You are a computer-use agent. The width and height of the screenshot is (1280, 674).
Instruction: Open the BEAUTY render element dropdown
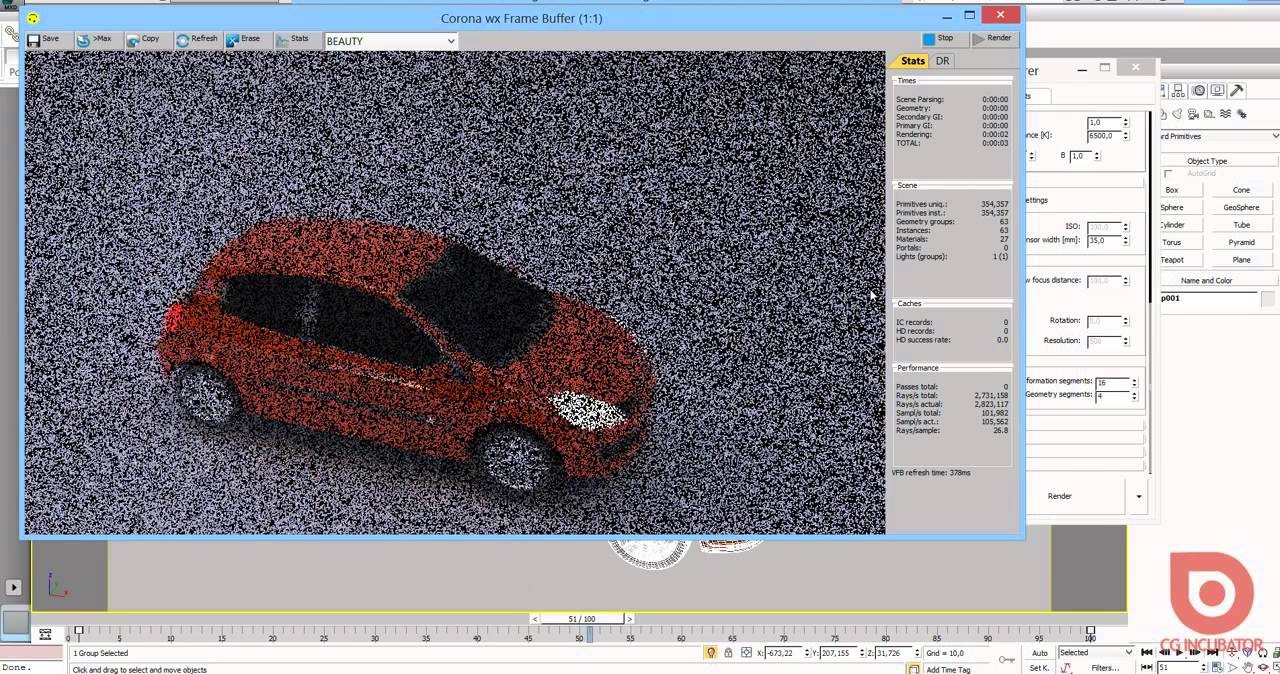391,41
